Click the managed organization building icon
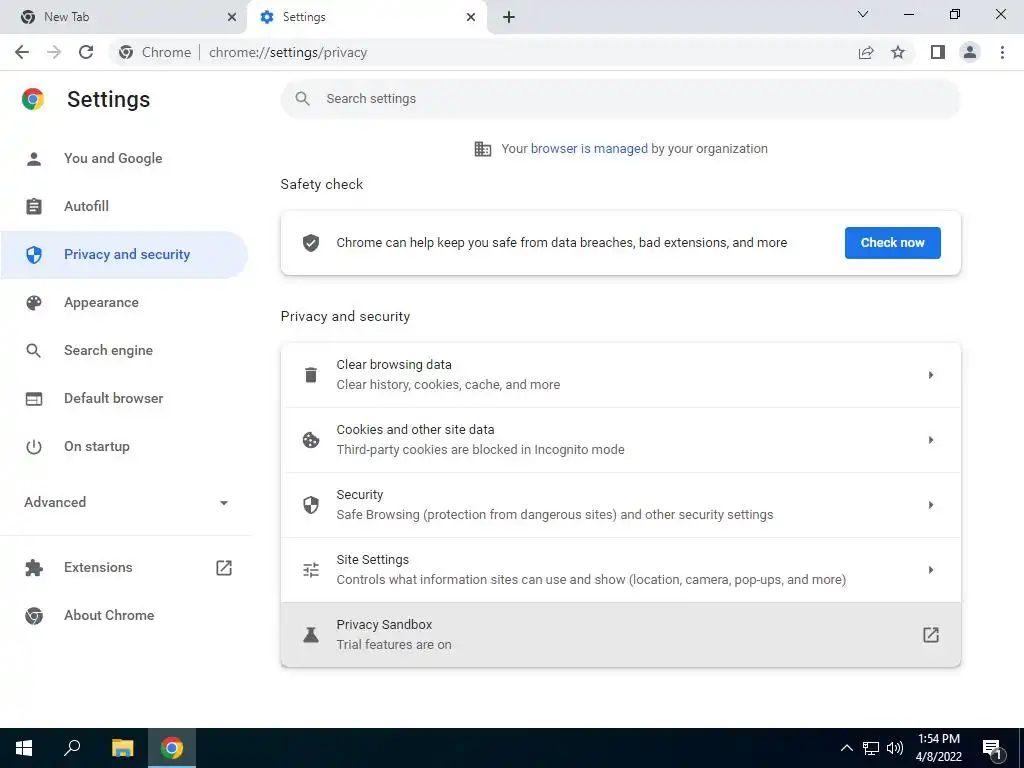 [x=483, y=149]
